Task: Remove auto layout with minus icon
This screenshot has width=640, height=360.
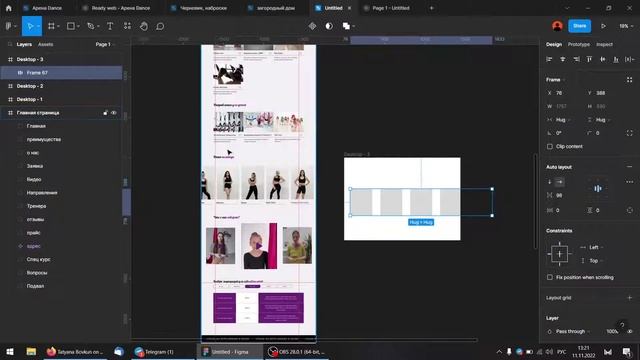Action: click(x=629, y=167)
